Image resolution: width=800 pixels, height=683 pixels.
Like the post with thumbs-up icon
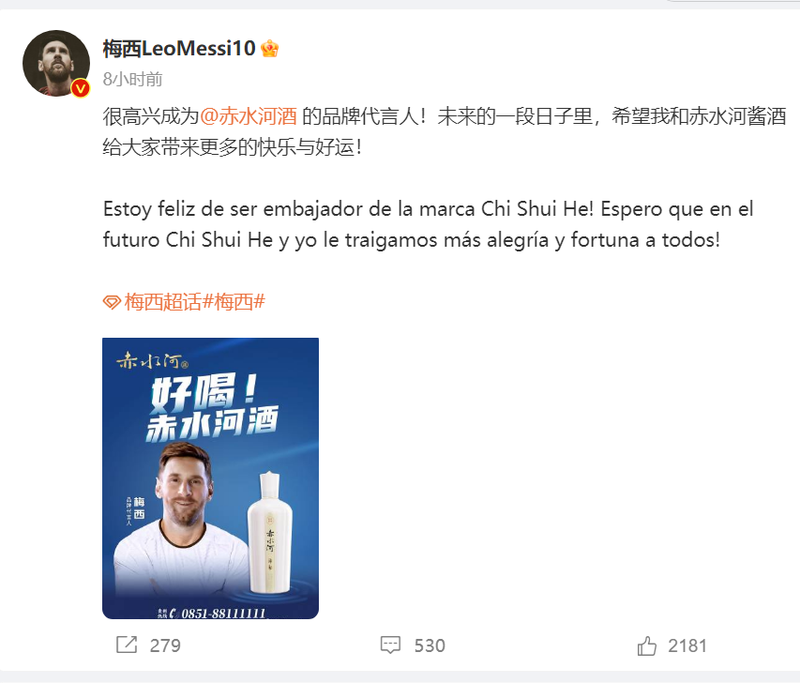646,645
